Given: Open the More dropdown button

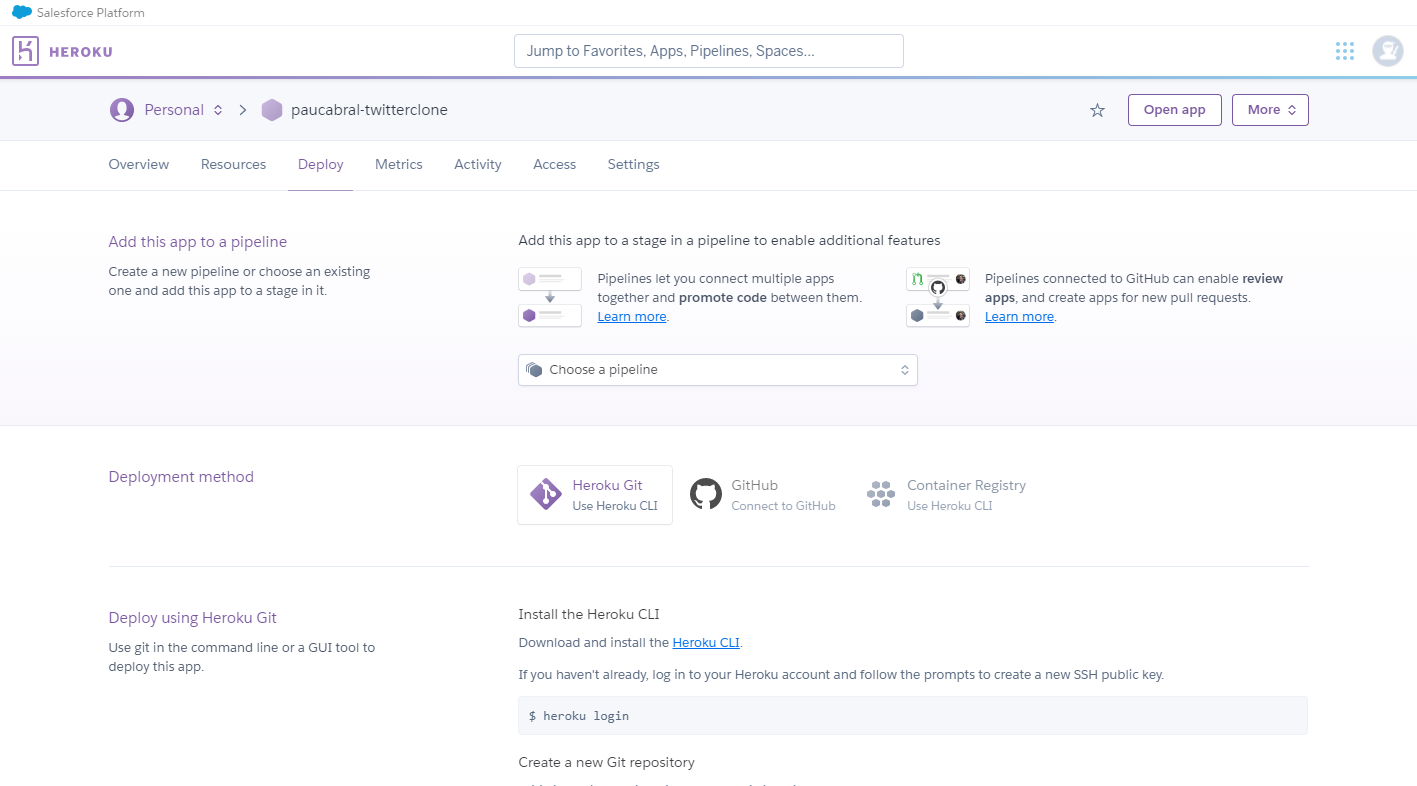Looking at the screenshot, I should click(1270, 110).
